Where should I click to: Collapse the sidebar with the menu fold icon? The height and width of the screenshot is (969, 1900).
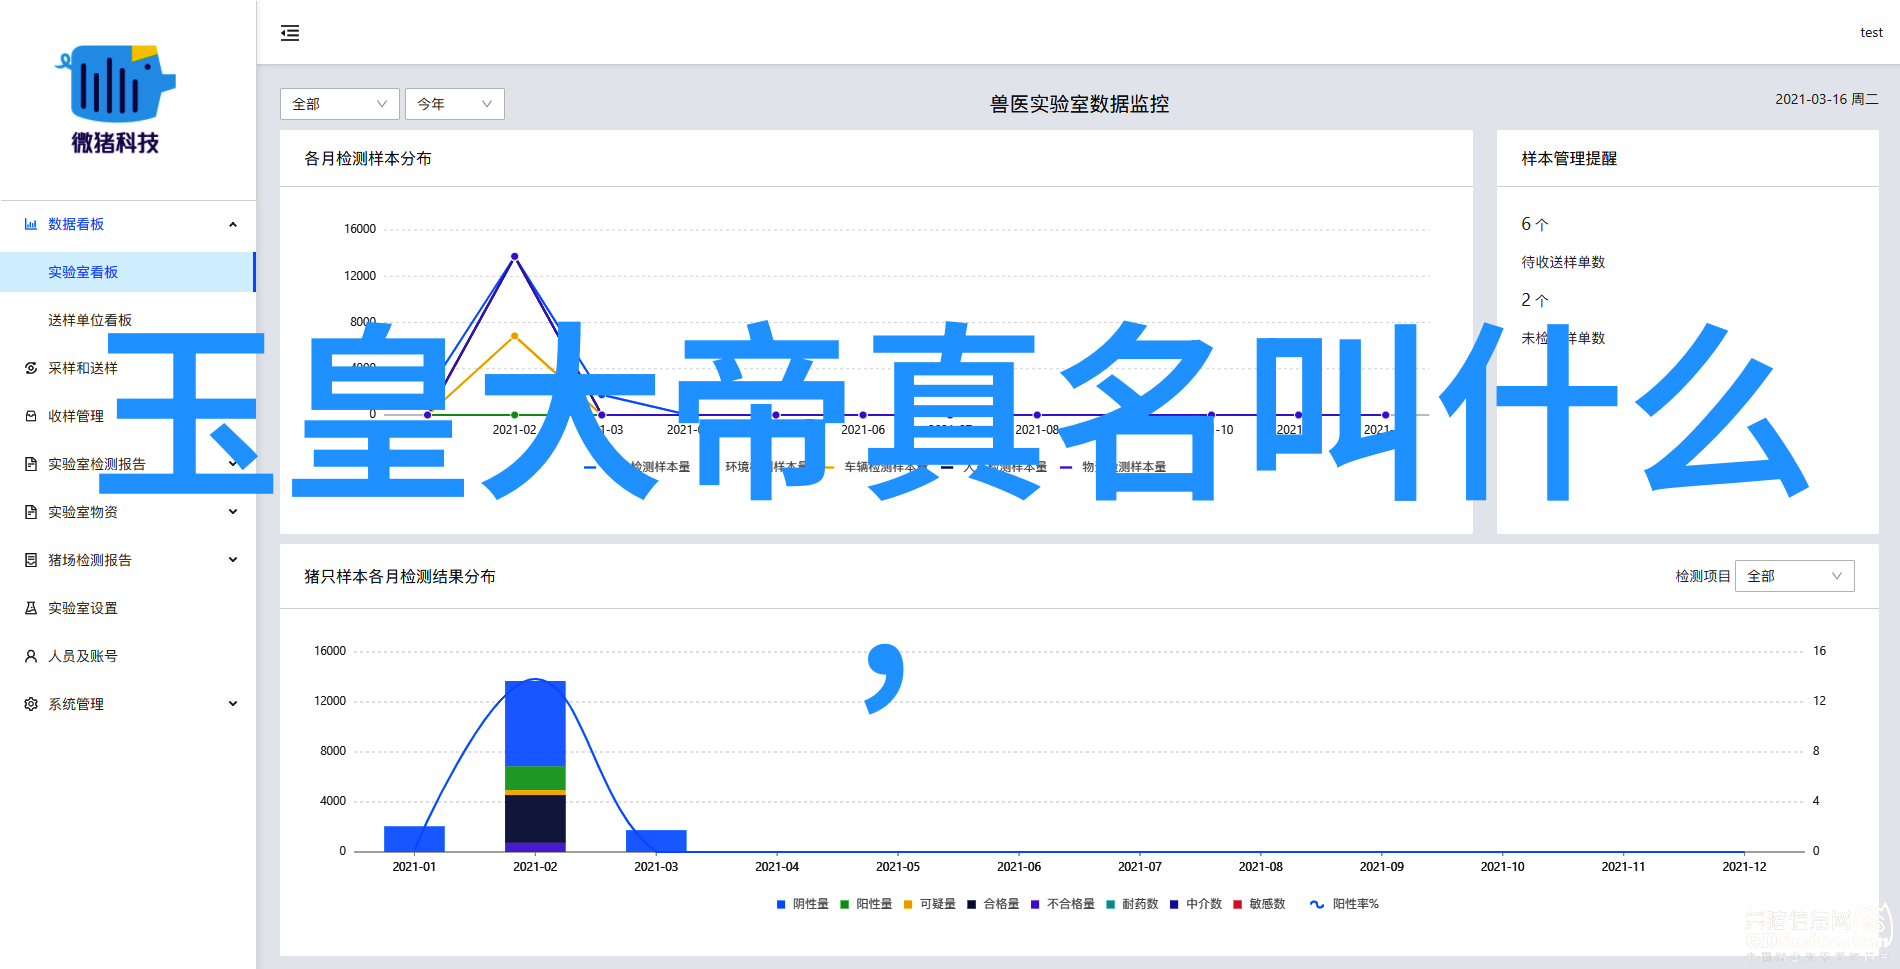(x=290, y=33)
